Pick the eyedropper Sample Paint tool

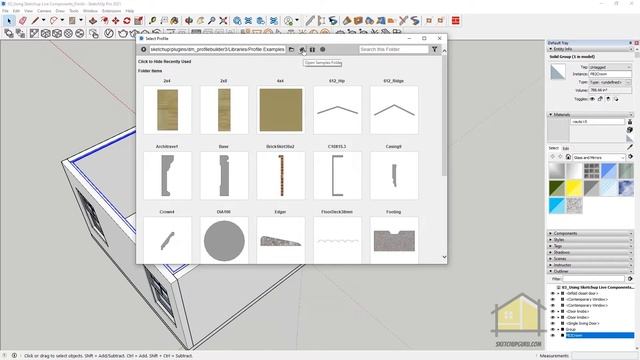[x=630, y=147]
